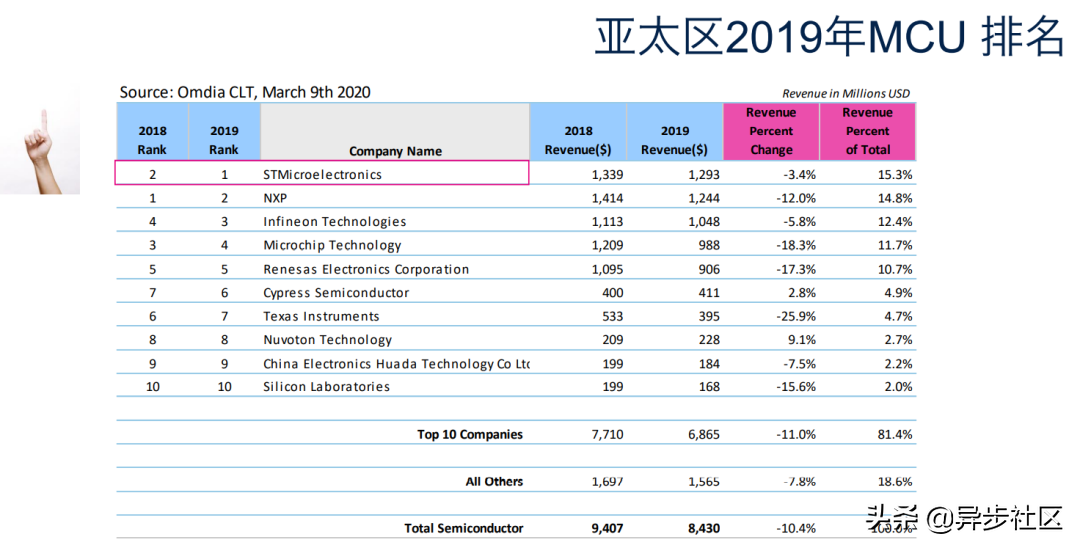
Task: Click the Top 10 2019 total 6,865
Action: [x=703, y=434]
